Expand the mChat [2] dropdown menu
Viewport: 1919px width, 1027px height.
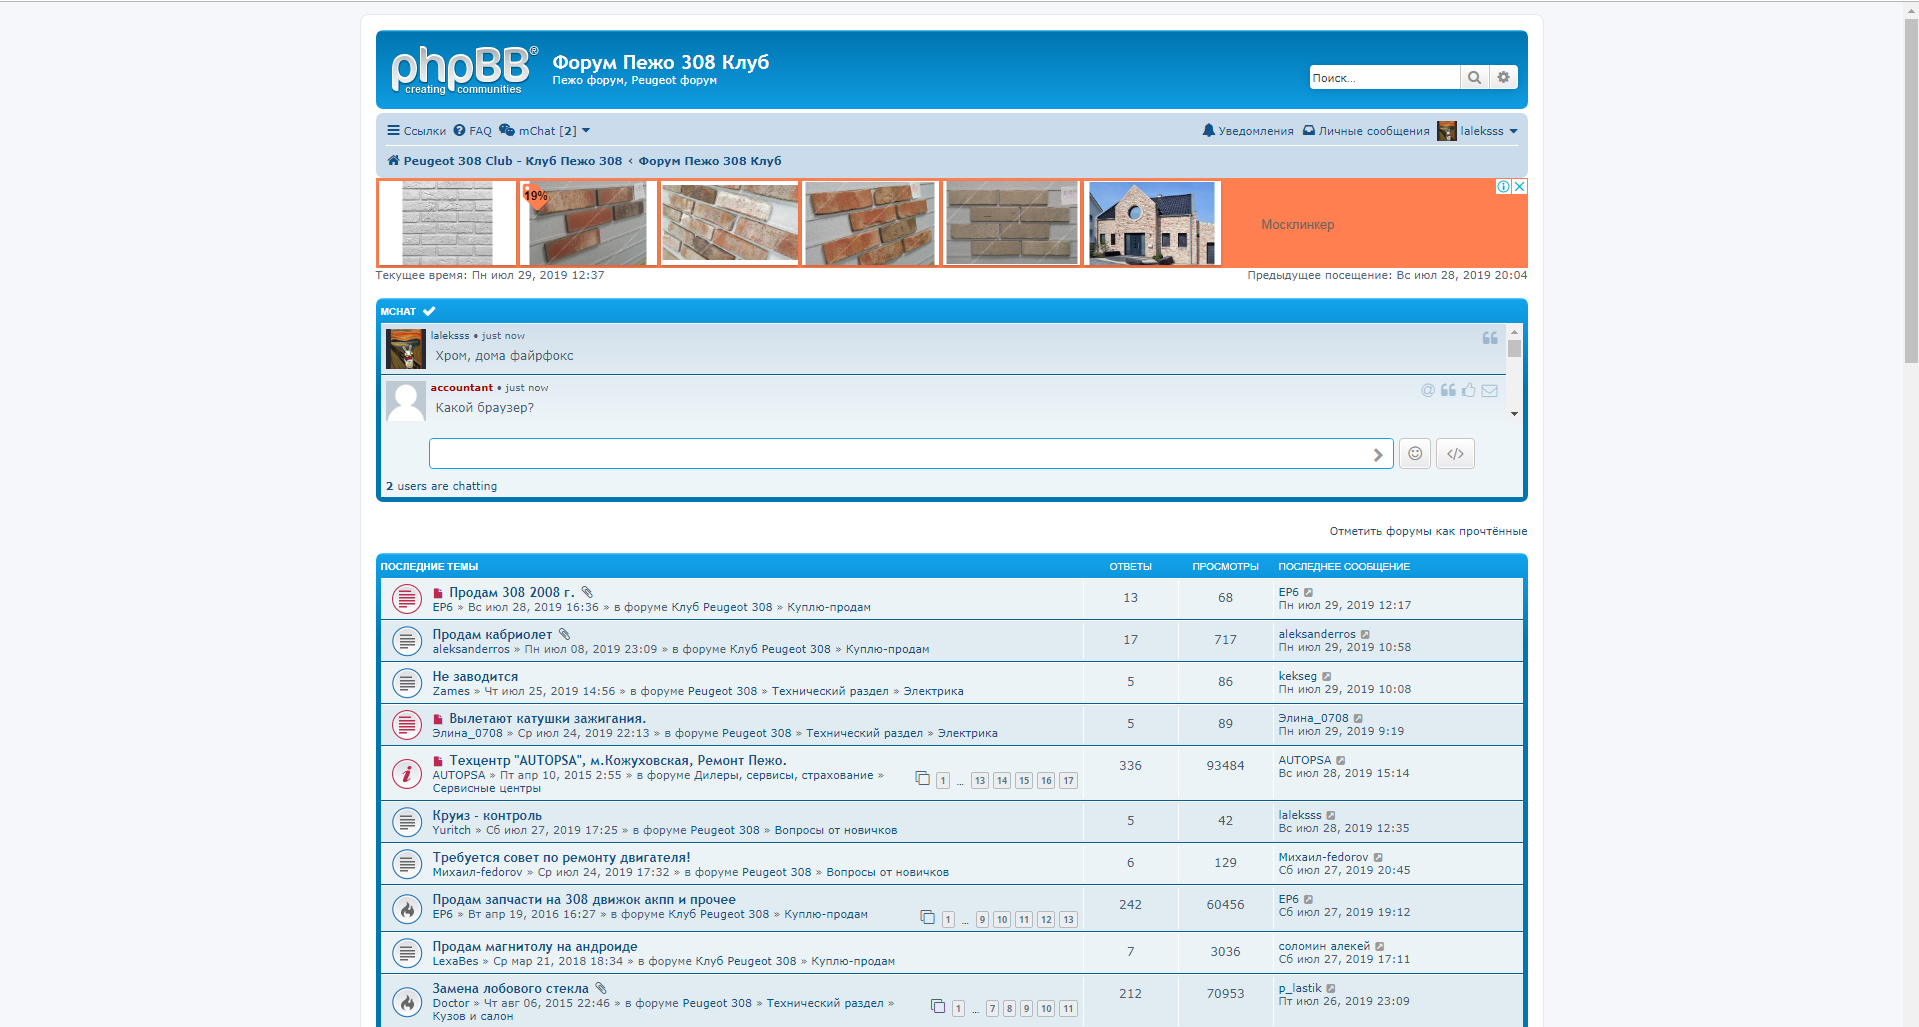[x=546, y=131]
